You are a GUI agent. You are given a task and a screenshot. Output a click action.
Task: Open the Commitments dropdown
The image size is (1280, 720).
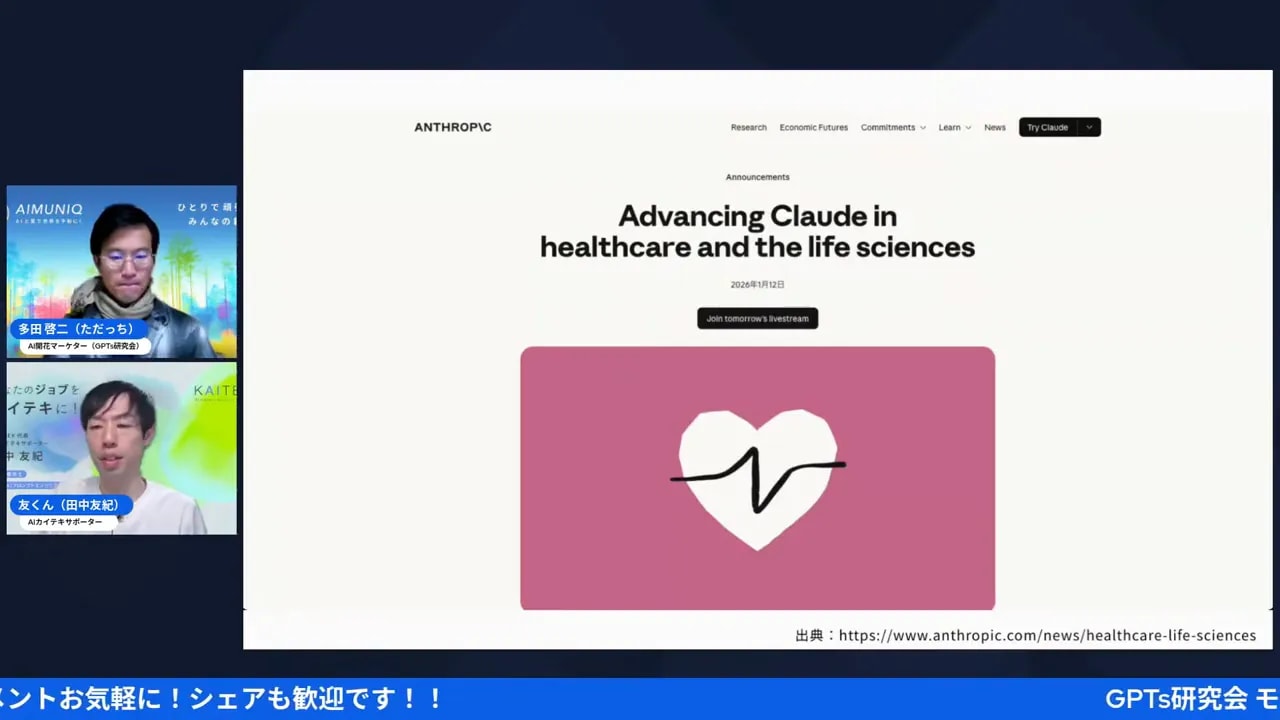tap(891, 127)
